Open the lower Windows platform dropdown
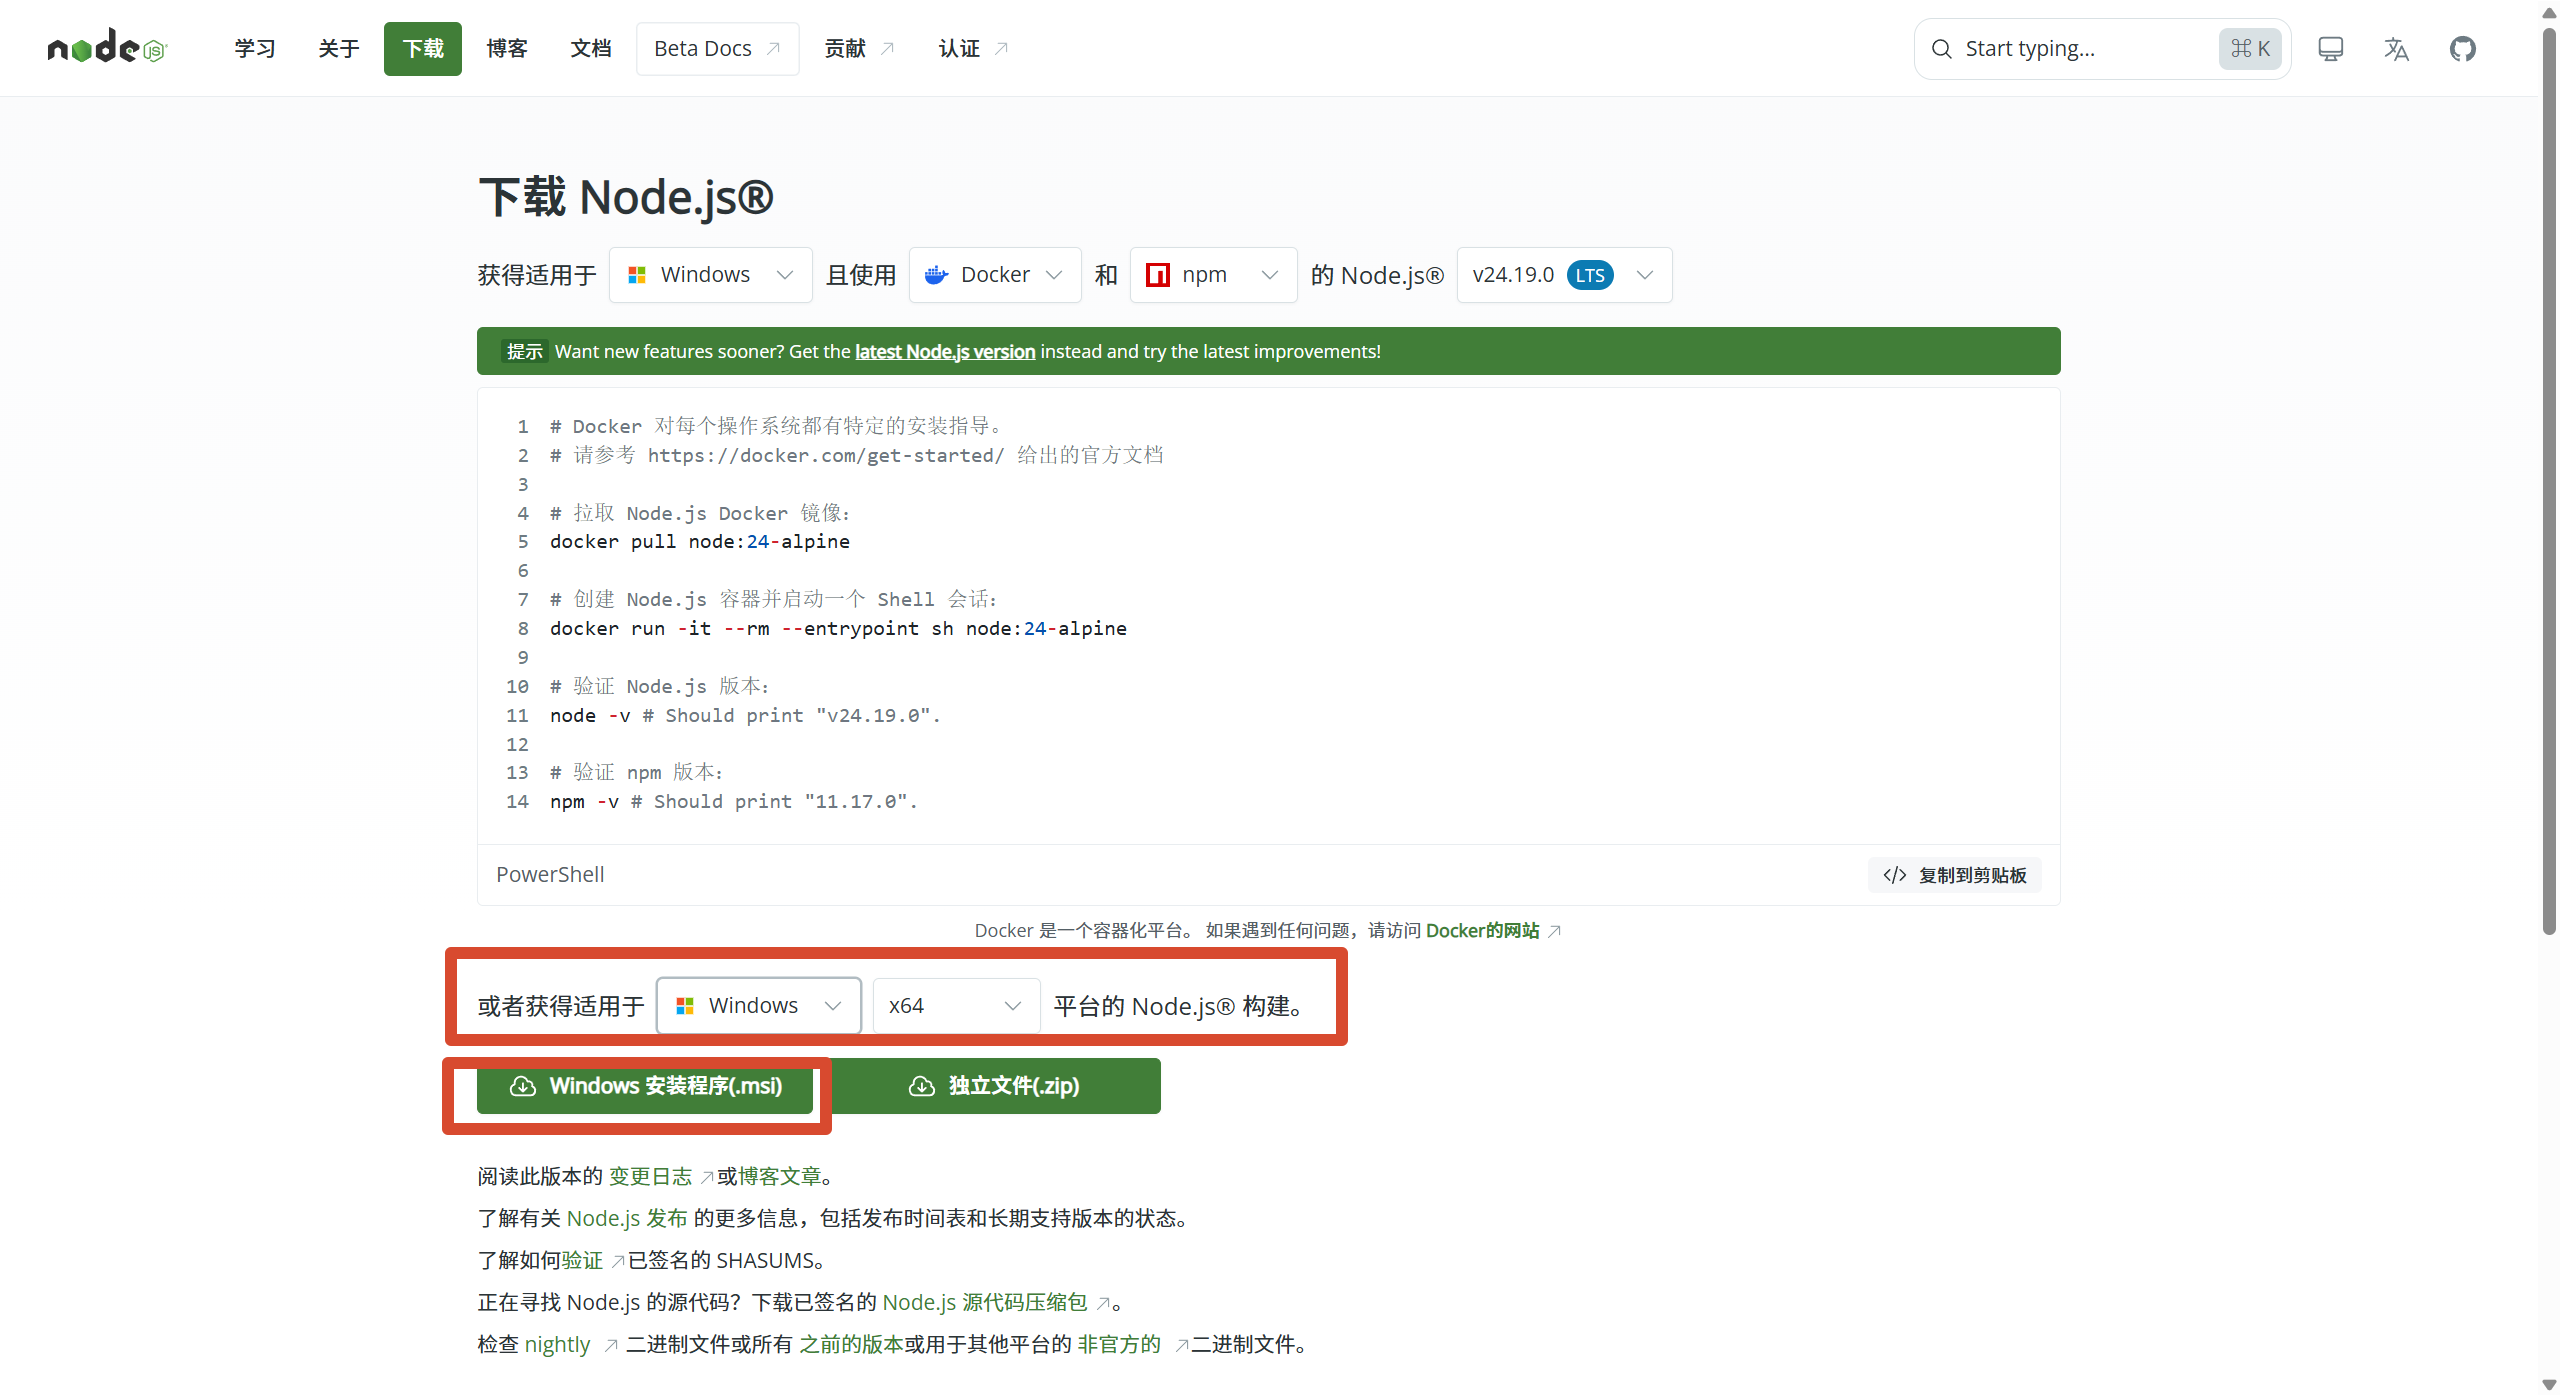The height and width of the screenshot is (1395, 2560). pyautogui.click(x=759, y=1006)
